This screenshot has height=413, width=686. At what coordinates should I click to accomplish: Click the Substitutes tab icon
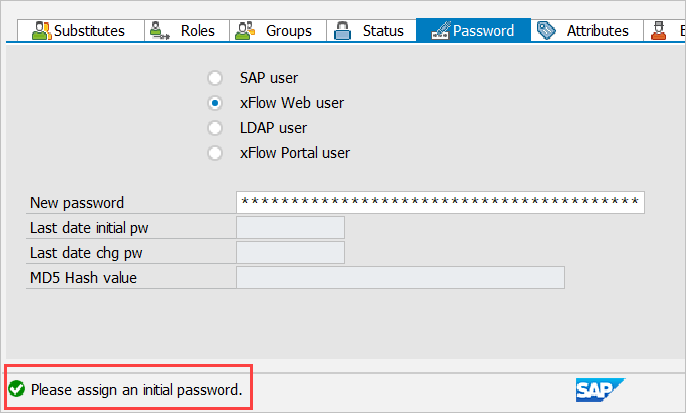tap(40, 30)
